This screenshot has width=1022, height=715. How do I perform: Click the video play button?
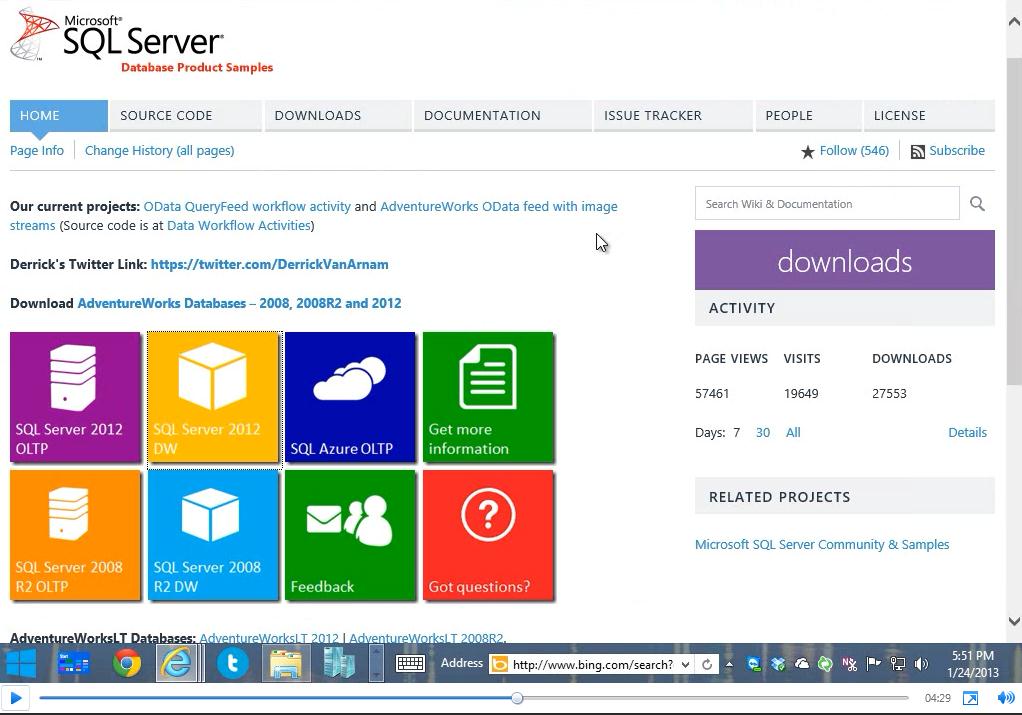click(x=16, y=698)
